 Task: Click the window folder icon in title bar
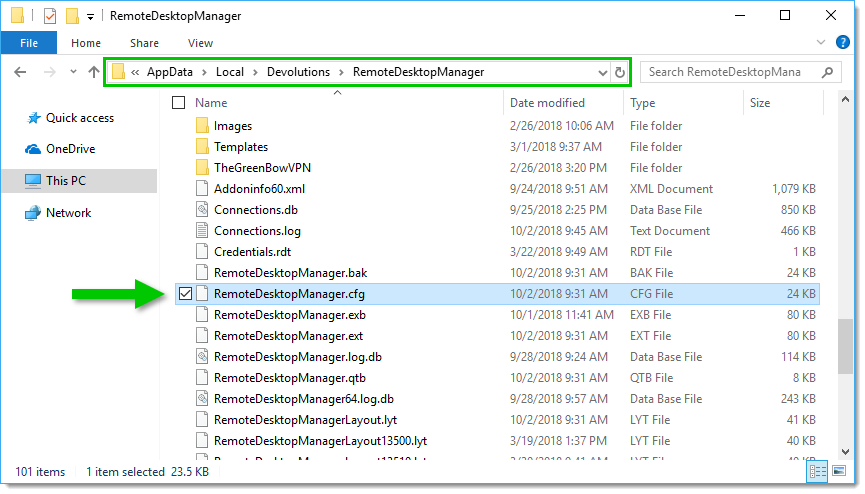[x=18, y=15]
